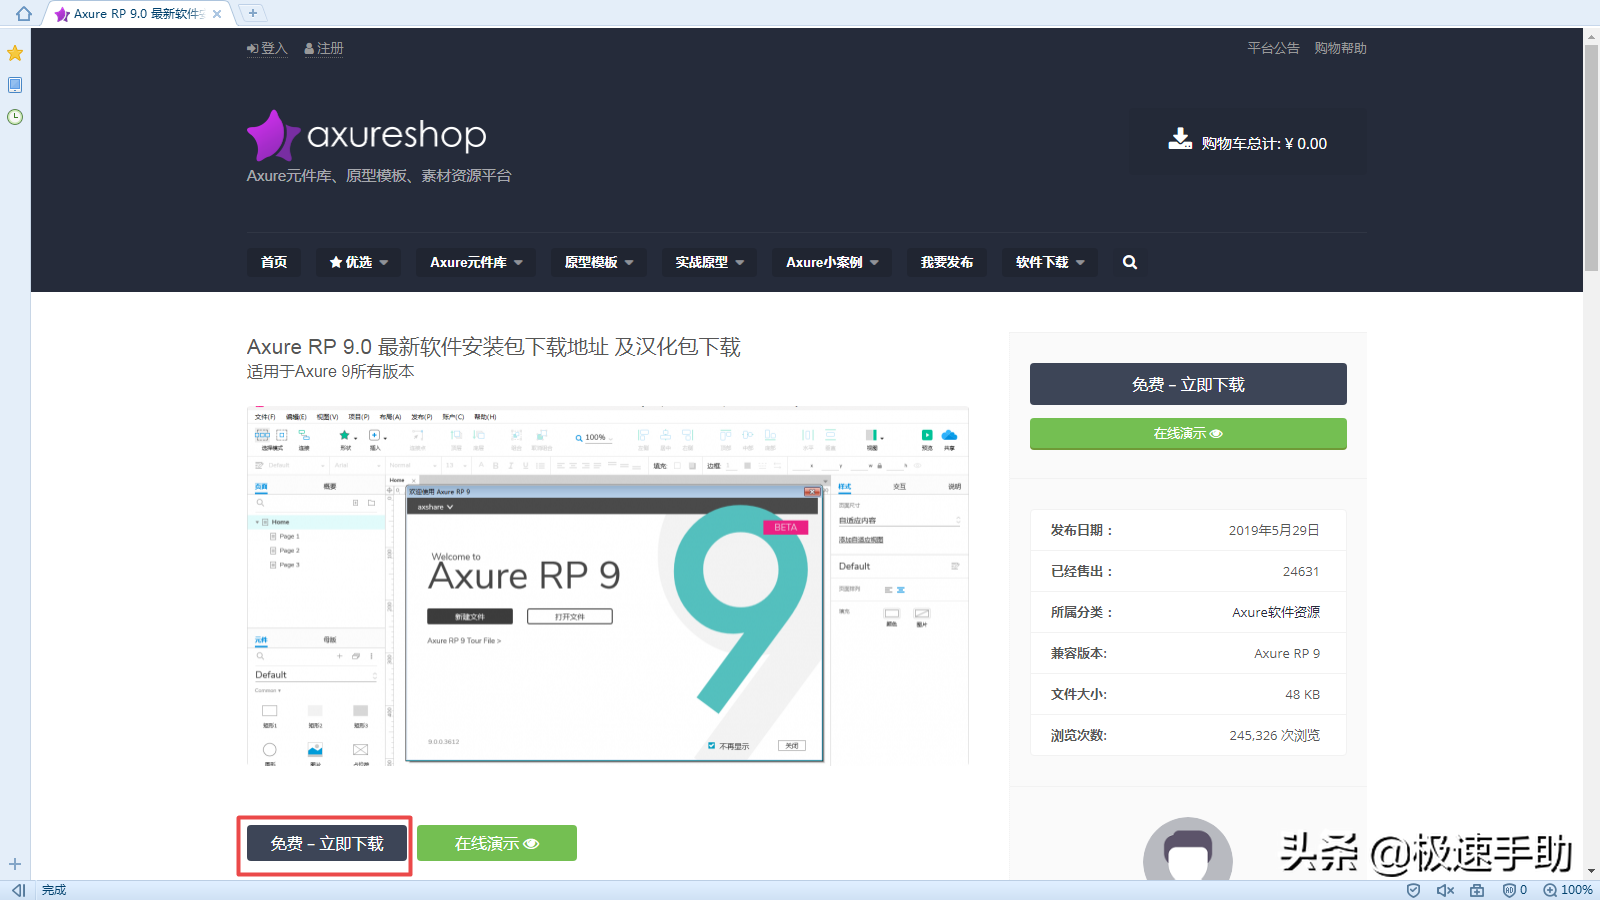This screenshot has height=900, width=1600.
Task: Open the 平台公告 link
Action: click(1273, 48)
